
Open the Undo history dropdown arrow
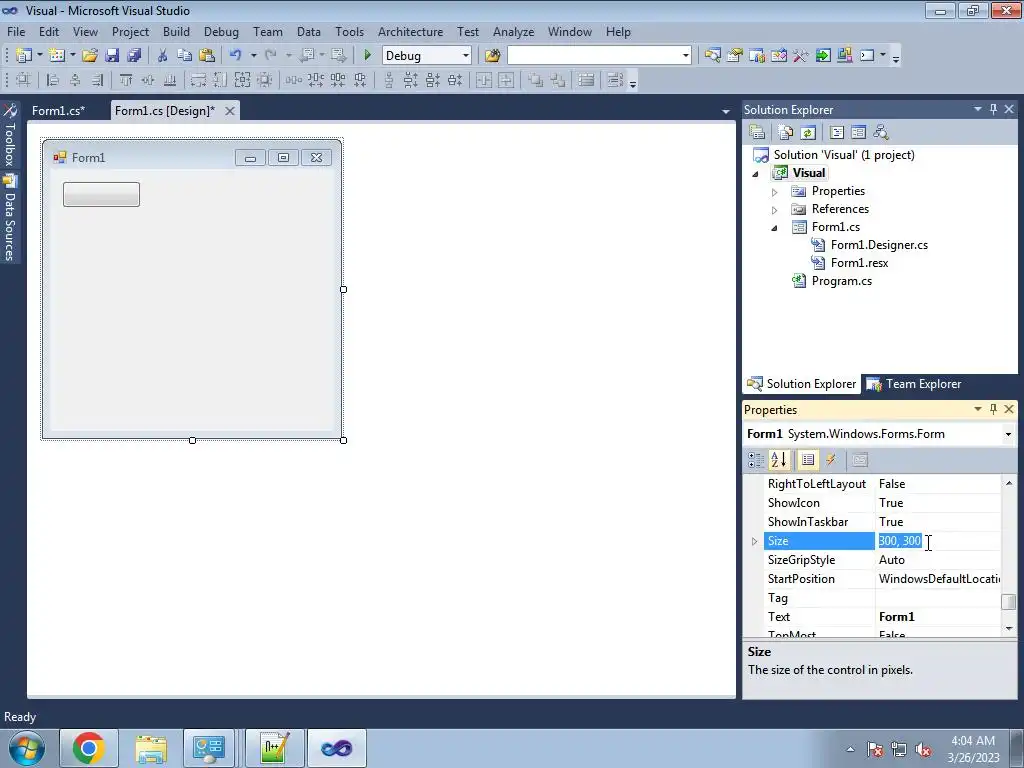pos(253,56)
